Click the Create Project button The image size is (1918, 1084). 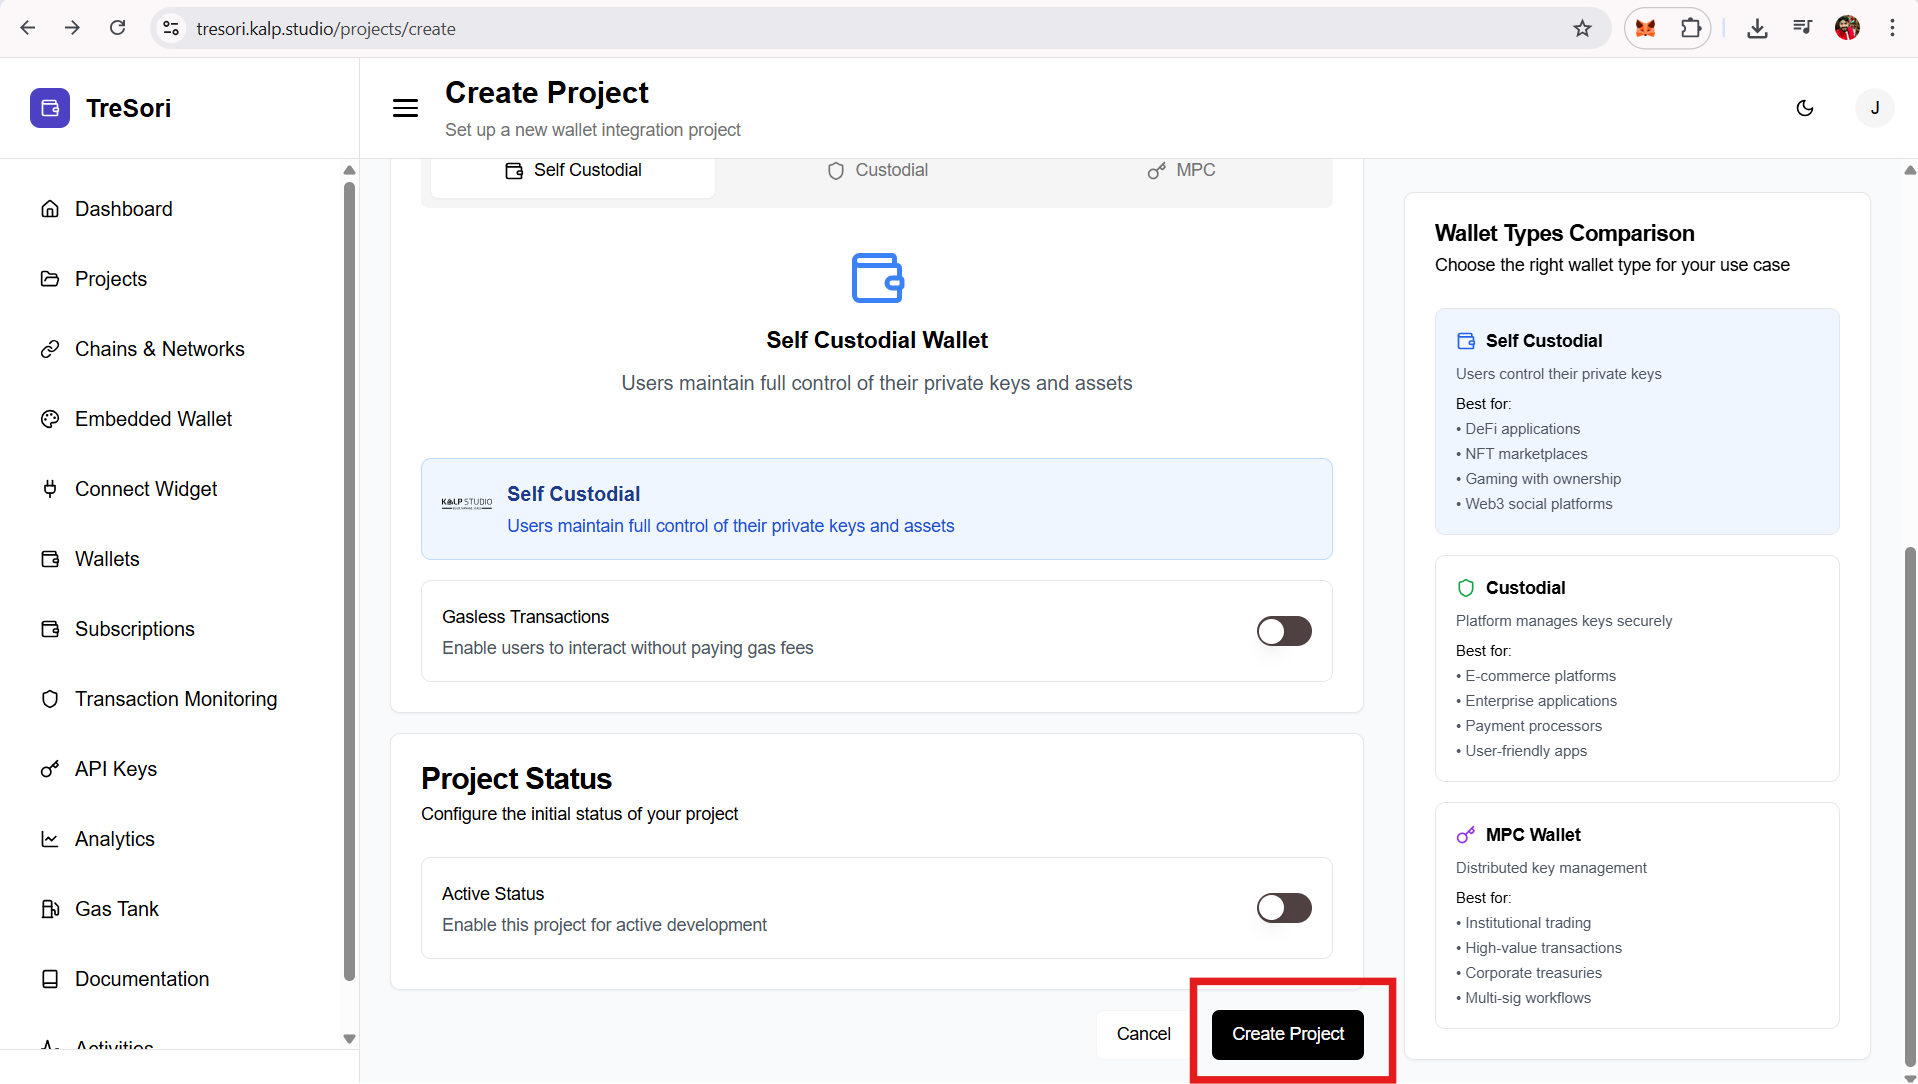click(x=1287, y=1034)
